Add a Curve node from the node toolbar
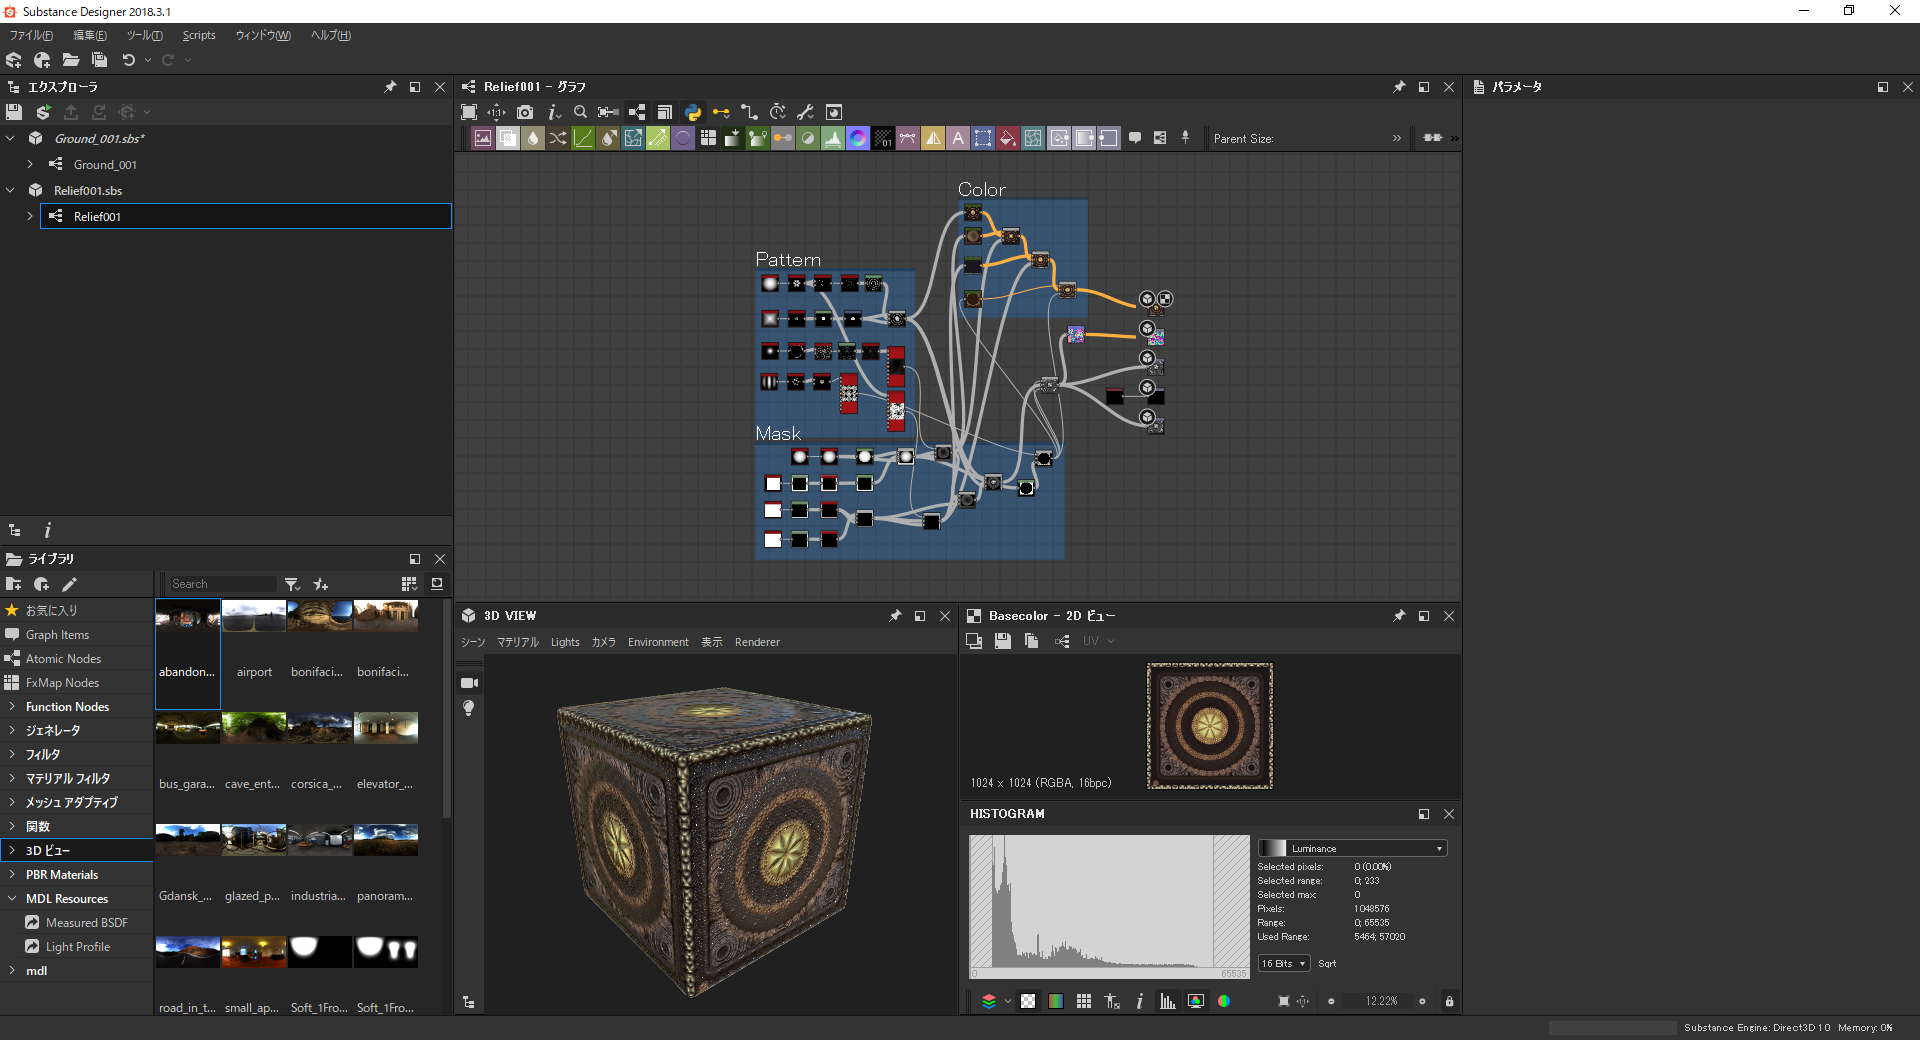The height and width of the screenshot is (1040, 1920). (583, 138)
